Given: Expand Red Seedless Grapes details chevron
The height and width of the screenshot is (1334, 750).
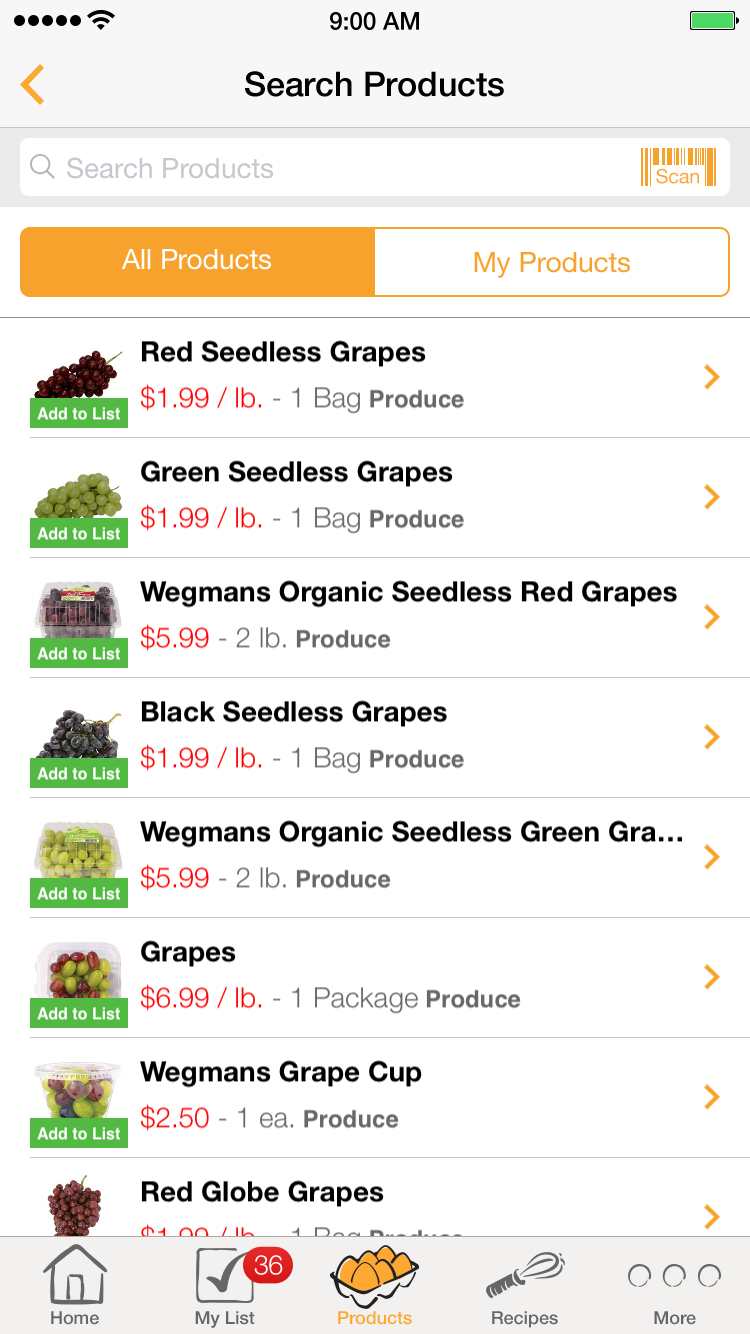Looking at the screenshot, I should 712,377.
